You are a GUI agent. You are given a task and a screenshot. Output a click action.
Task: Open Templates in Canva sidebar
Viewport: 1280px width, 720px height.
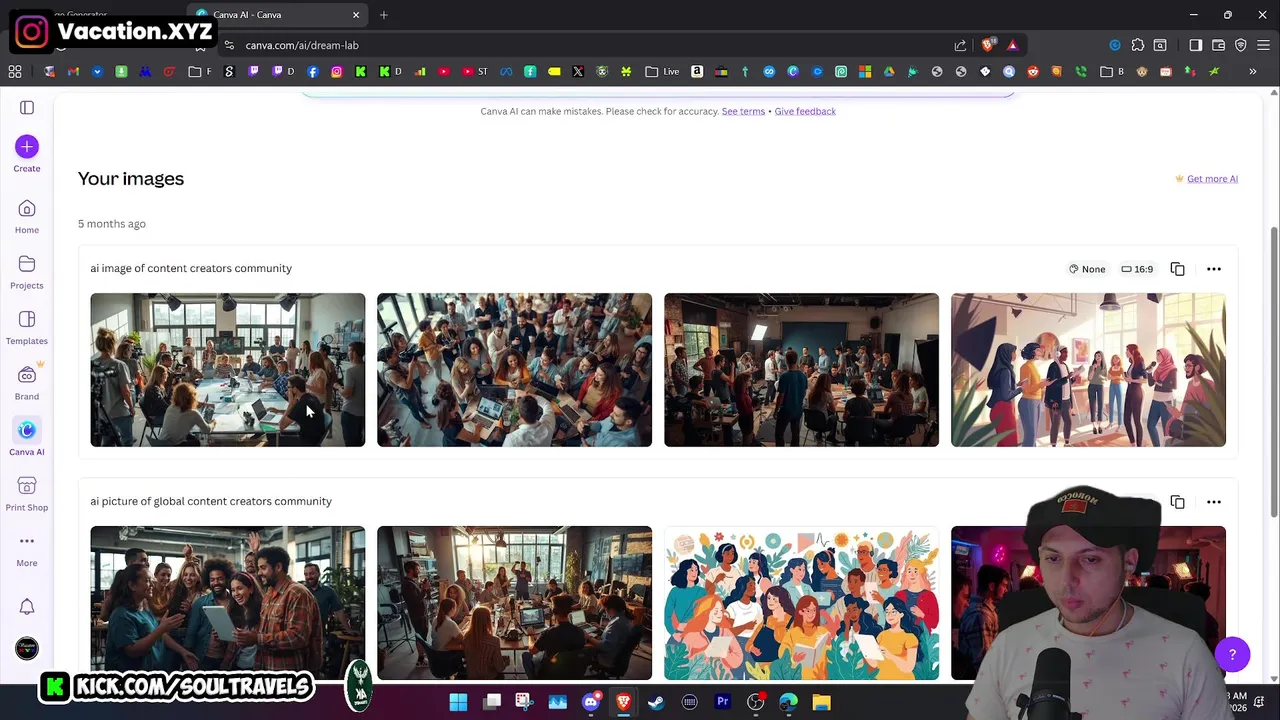(x=27, y=326)
